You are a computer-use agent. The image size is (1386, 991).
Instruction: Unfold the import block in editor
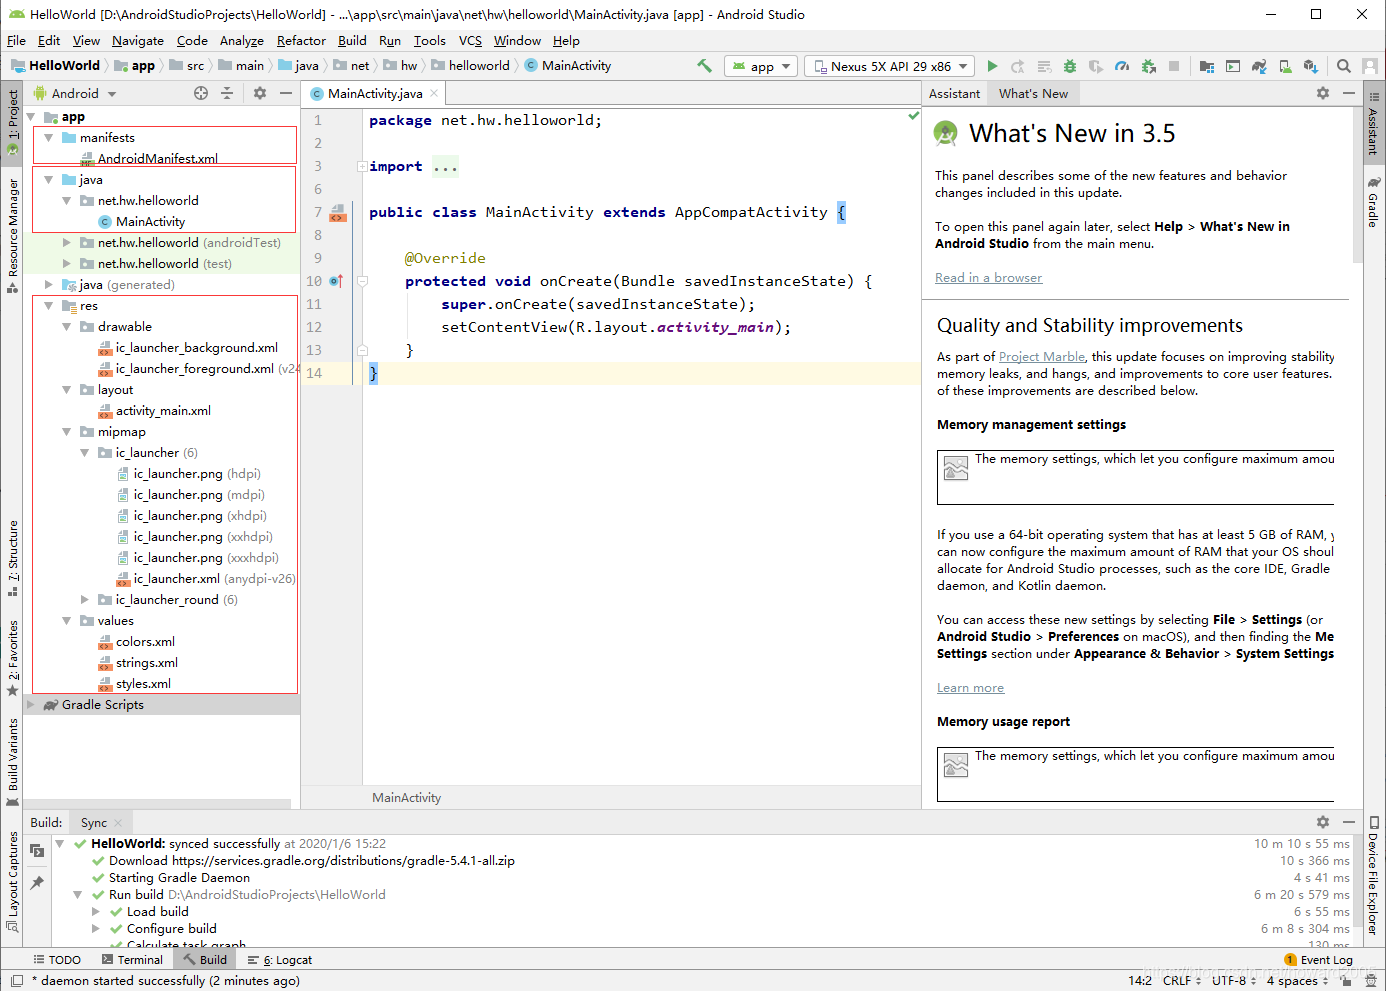(362, 167)
